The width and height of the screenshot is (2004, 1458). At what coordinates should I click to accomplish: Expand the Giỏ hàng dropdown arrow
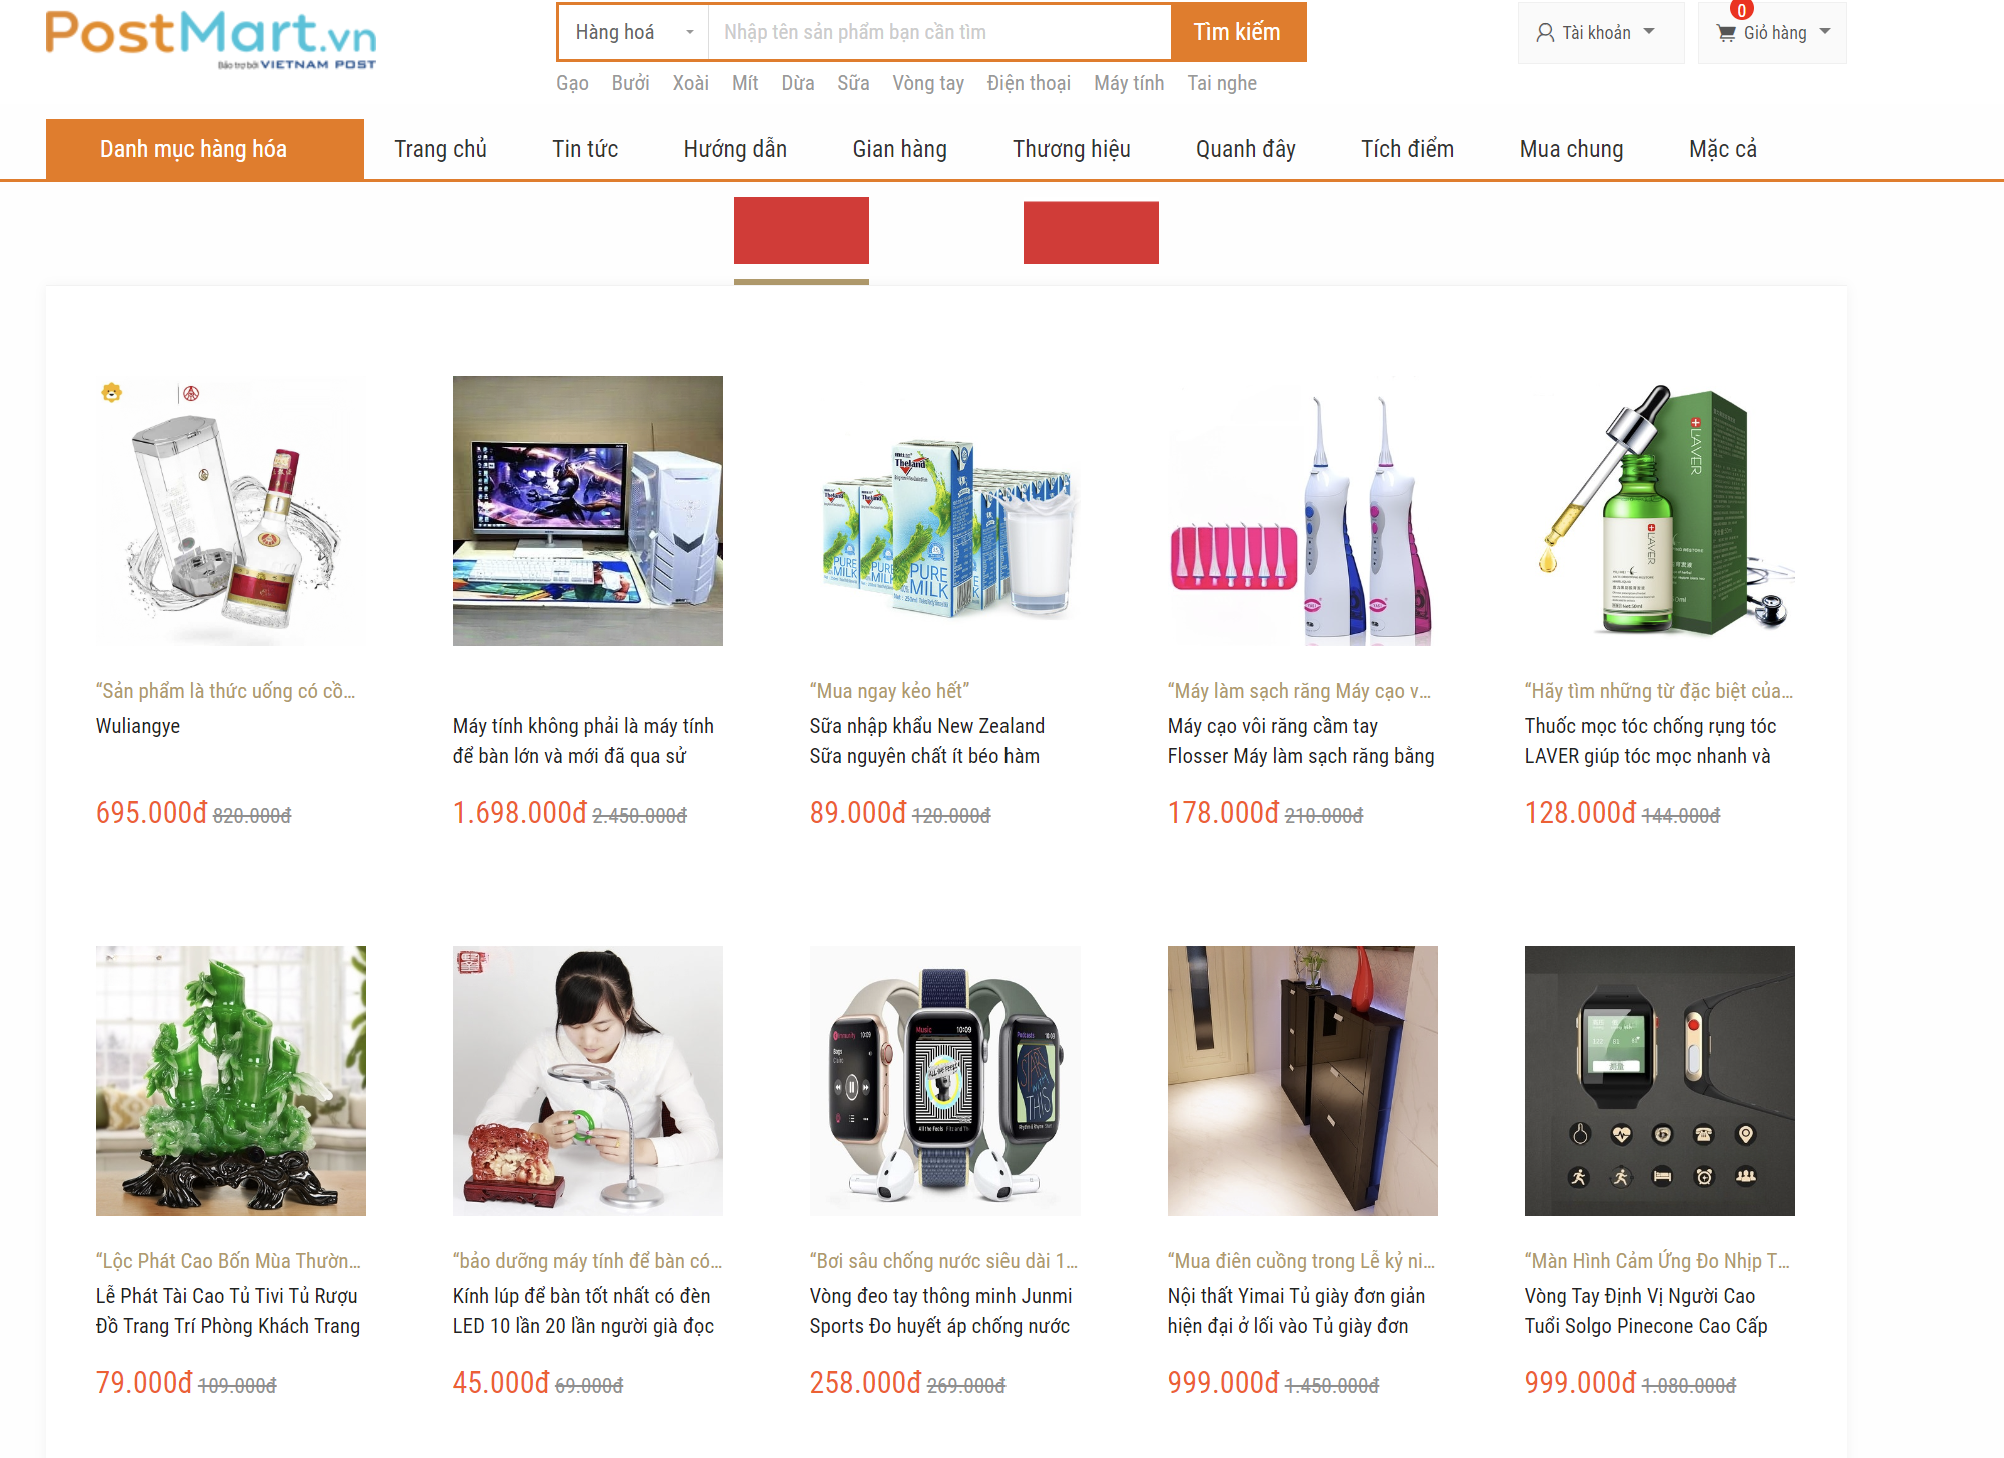[1825, 32]
